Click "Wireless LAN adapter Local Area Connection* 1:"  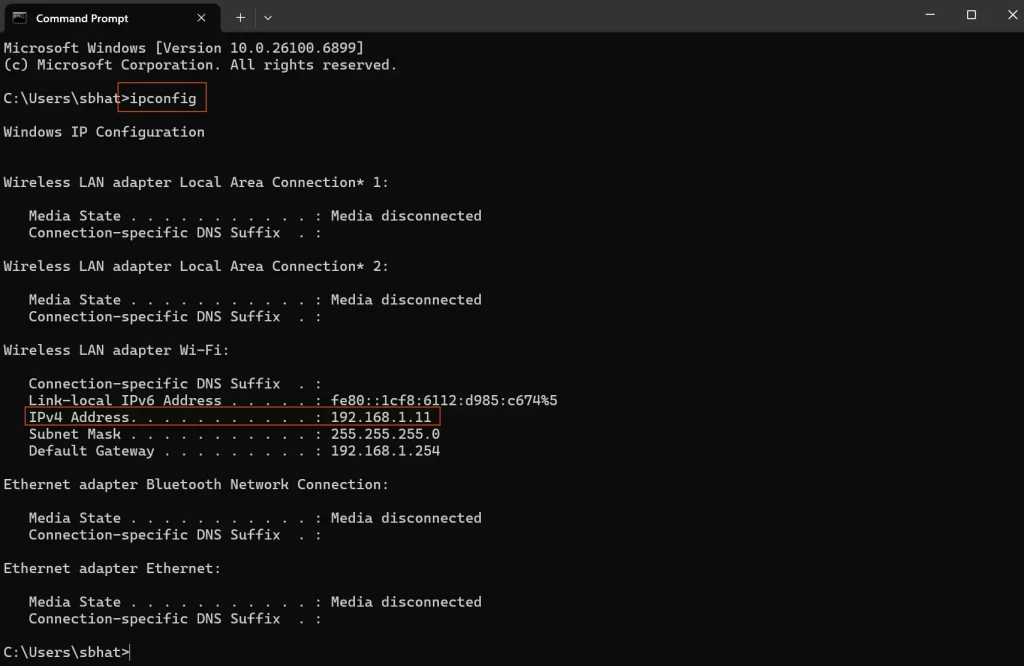click(x=196, y=182)
